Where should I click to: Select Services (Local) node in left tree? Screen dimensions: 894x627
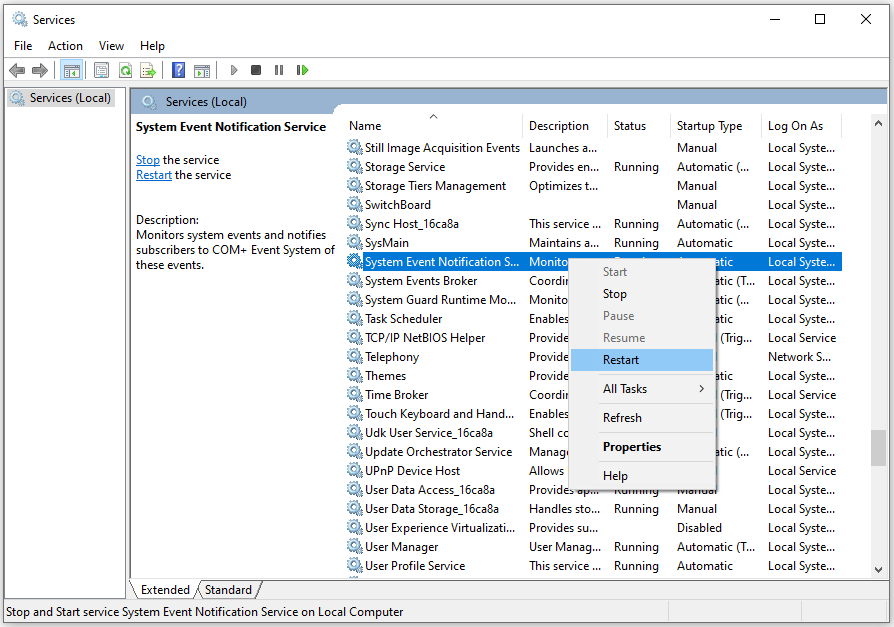point(62,98)
